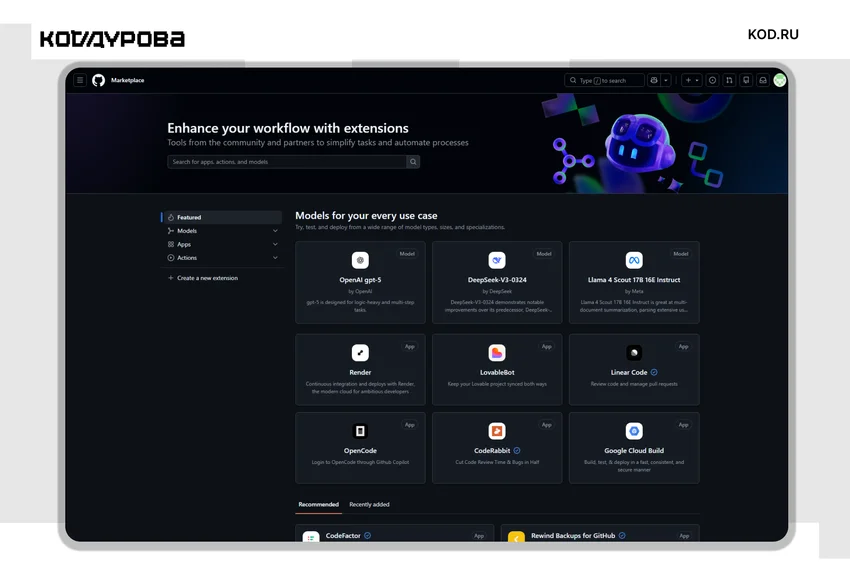
Task: Click the 'by Meta' publisher text
Action: pyautogui.click(x=634, y=292)
